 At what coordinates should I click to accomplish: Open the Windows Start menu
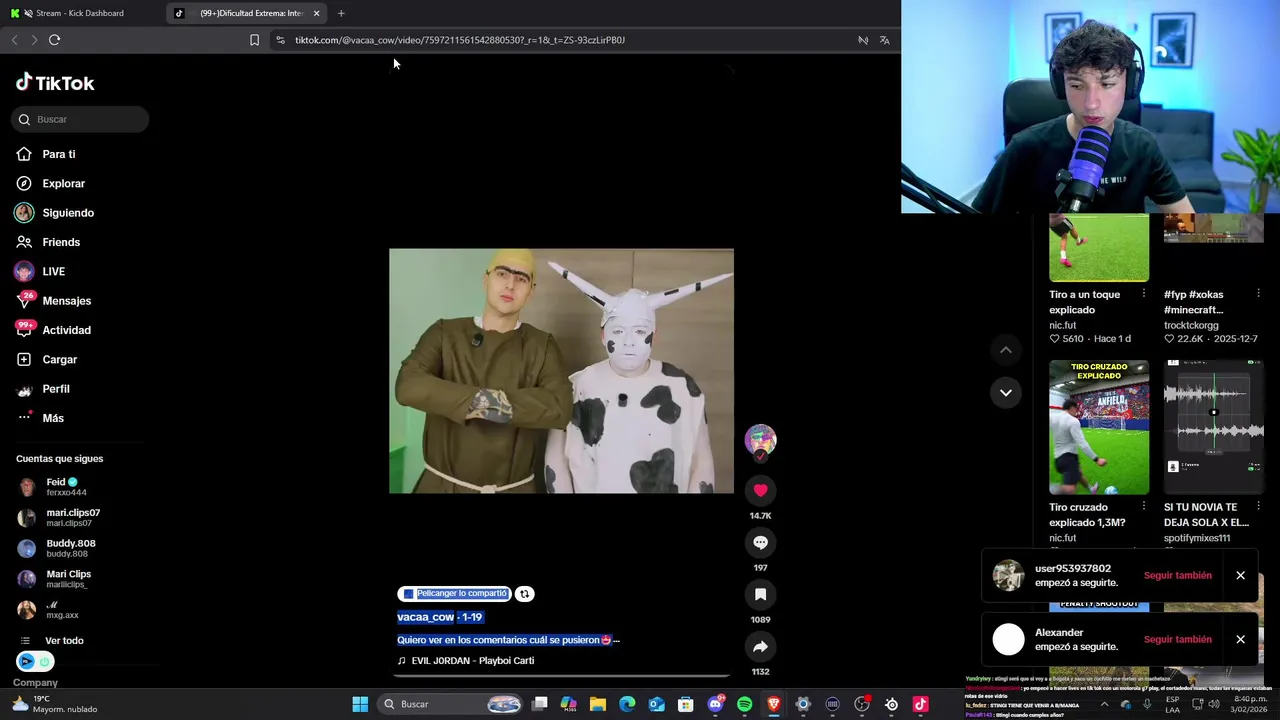pyautogui.click(x=360, y=704)
